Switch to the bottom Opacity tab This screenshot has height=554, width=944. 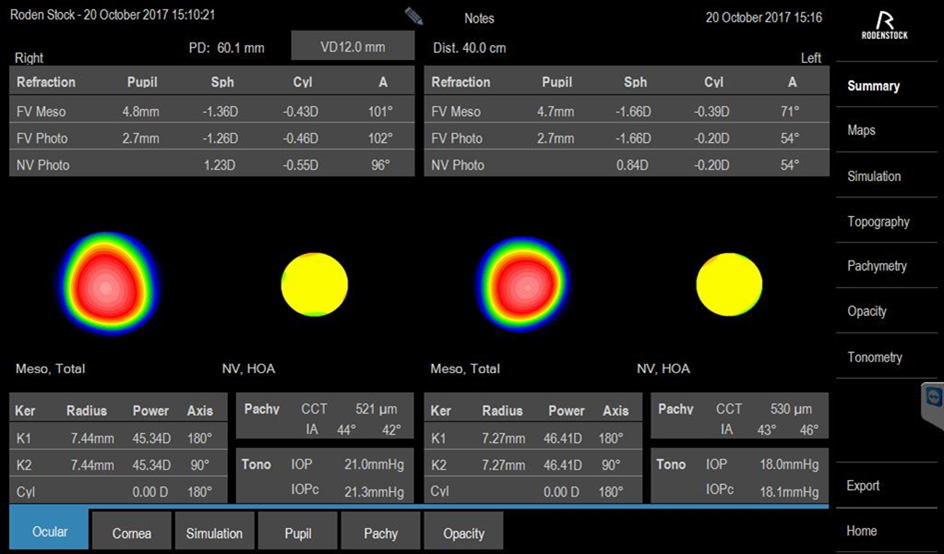464,533
